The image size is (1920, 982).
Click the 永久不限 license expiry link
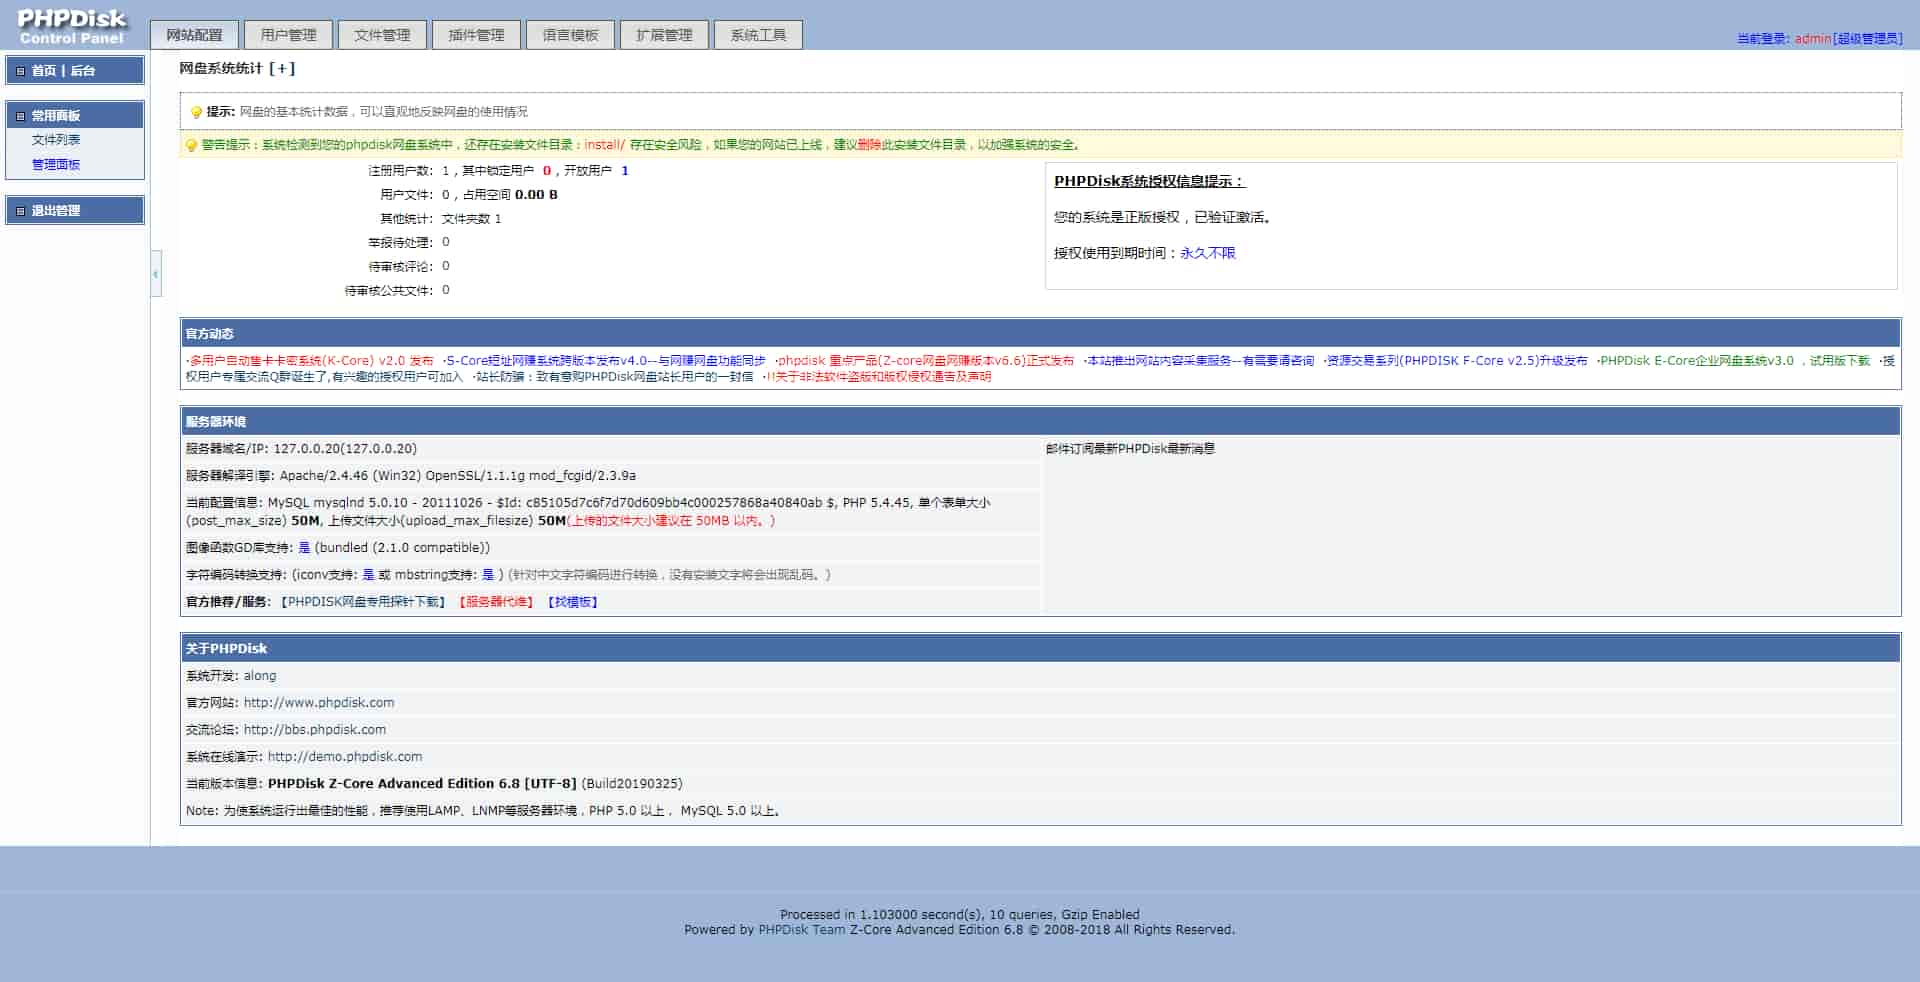1208,253
